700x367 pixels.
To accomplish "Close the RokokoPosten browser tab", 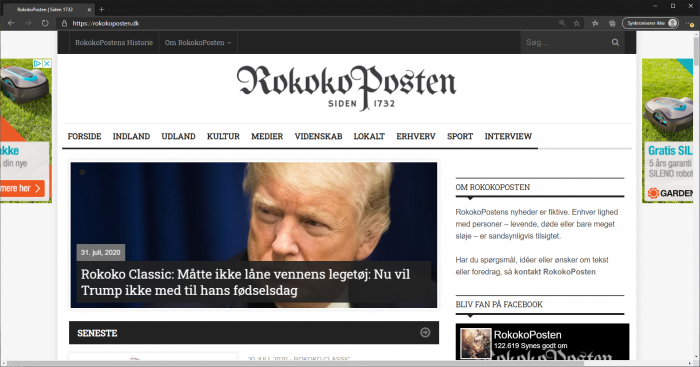I will [89, 9].
